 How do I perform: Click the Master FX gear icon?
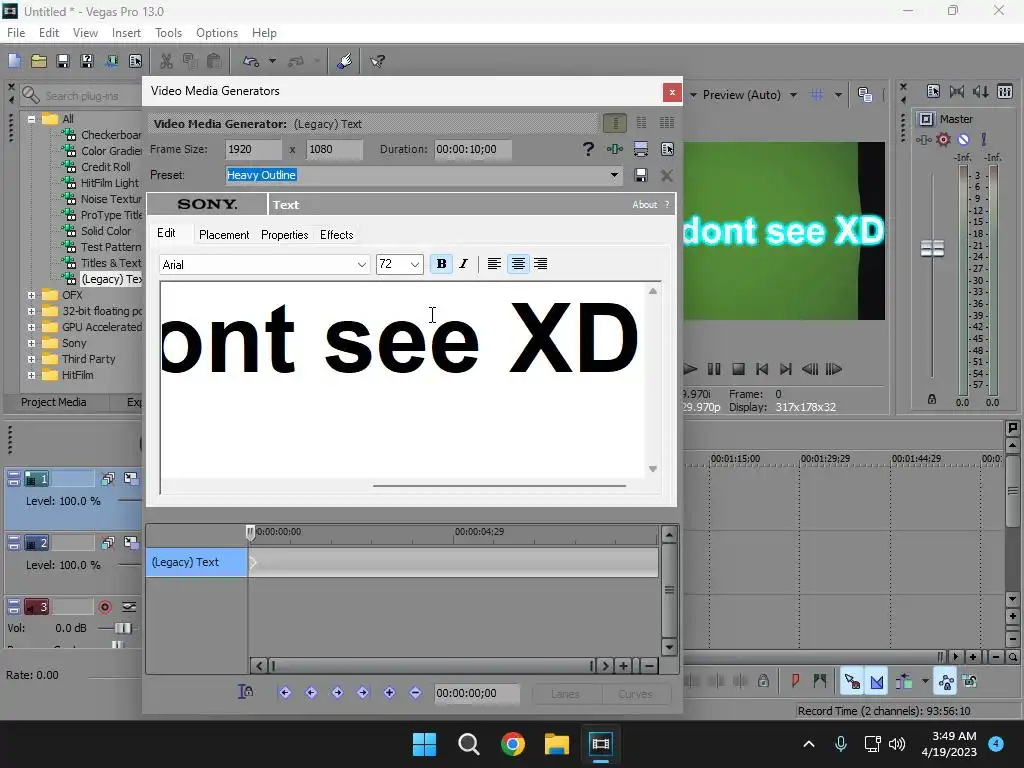click(943, 139)
